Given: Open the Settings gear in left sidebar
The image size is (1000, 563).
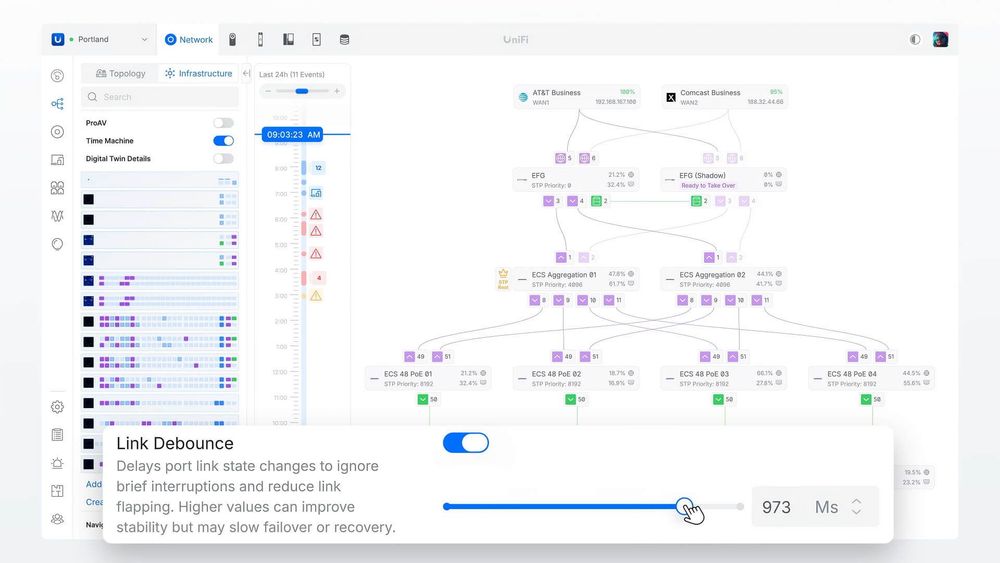Looking at the screenshot, I should pos(57,407).
